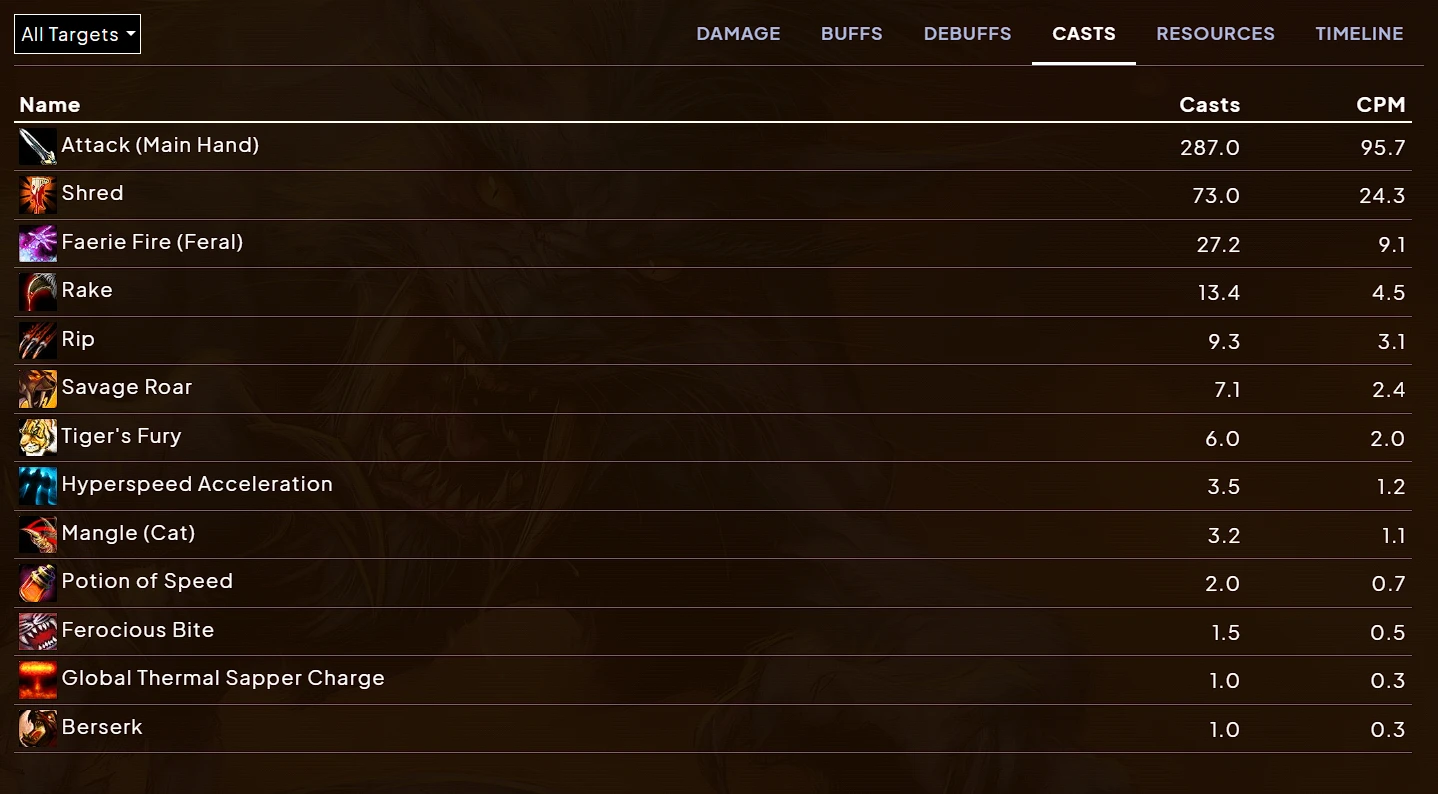The height and width of the screenshot is (794, 1438).
Task: Click the Rake ability icon
Action: click(x=38, y=292)
